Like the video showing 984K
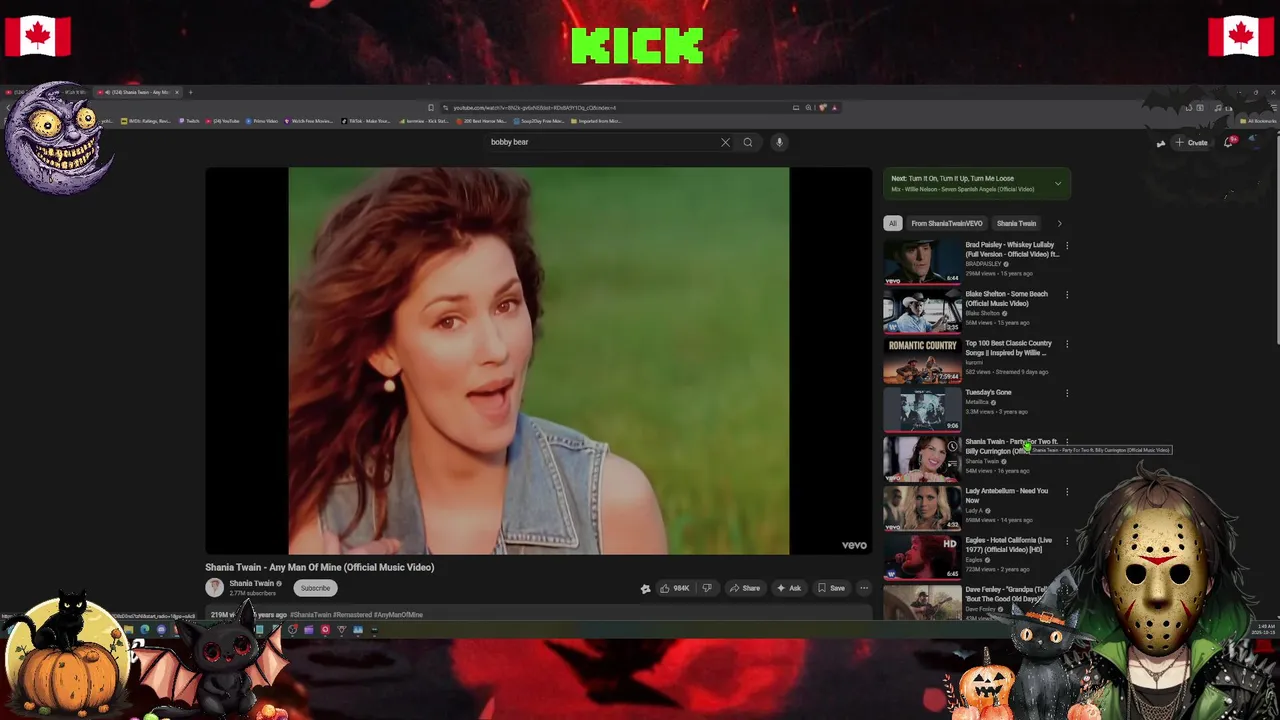 [x=675, y=588]
